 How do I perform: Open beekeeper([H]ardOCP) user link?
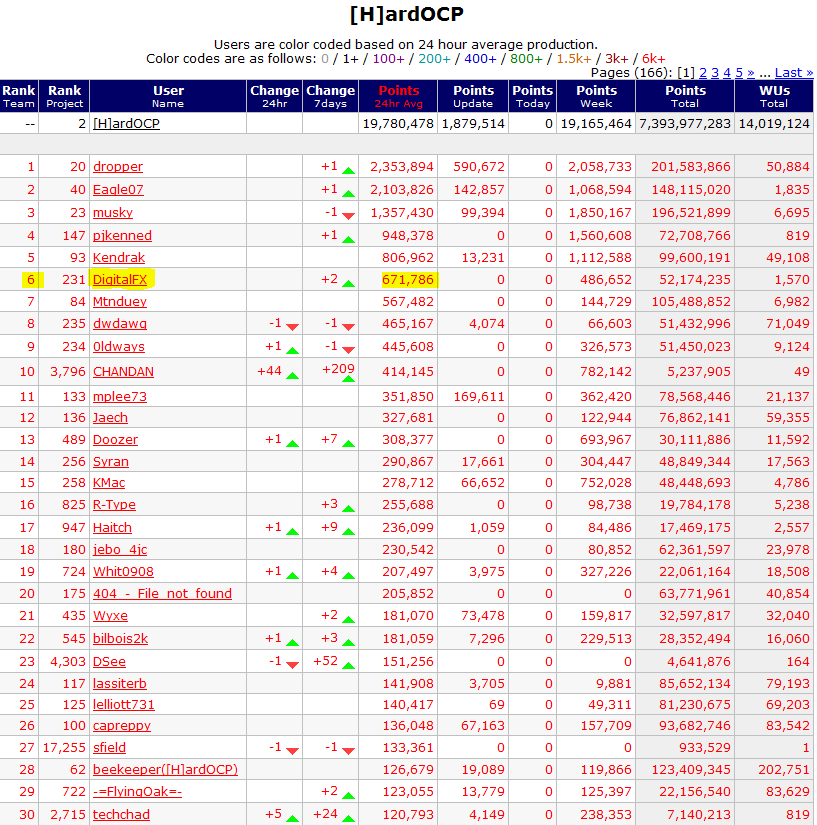(x=165, y=770)
